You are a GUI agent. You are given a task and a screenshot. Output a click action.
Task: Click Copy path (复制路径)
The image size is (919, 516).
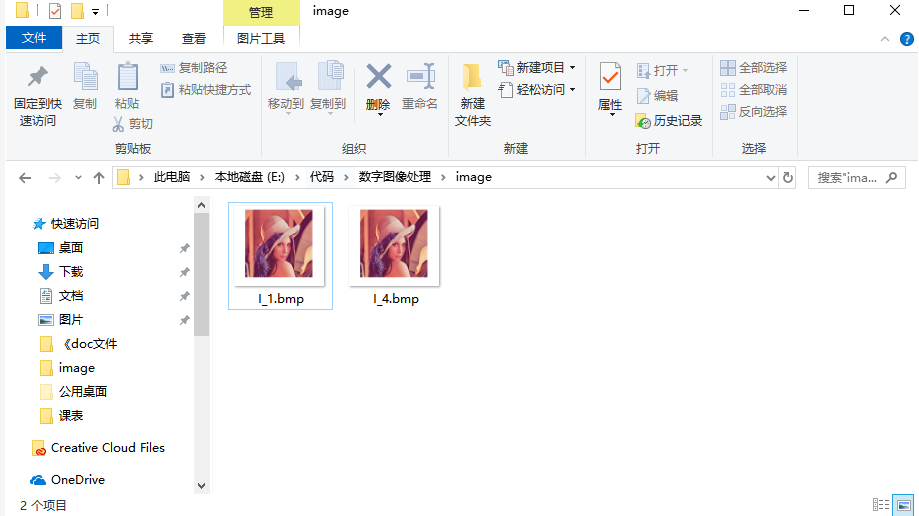pos(193,68)
